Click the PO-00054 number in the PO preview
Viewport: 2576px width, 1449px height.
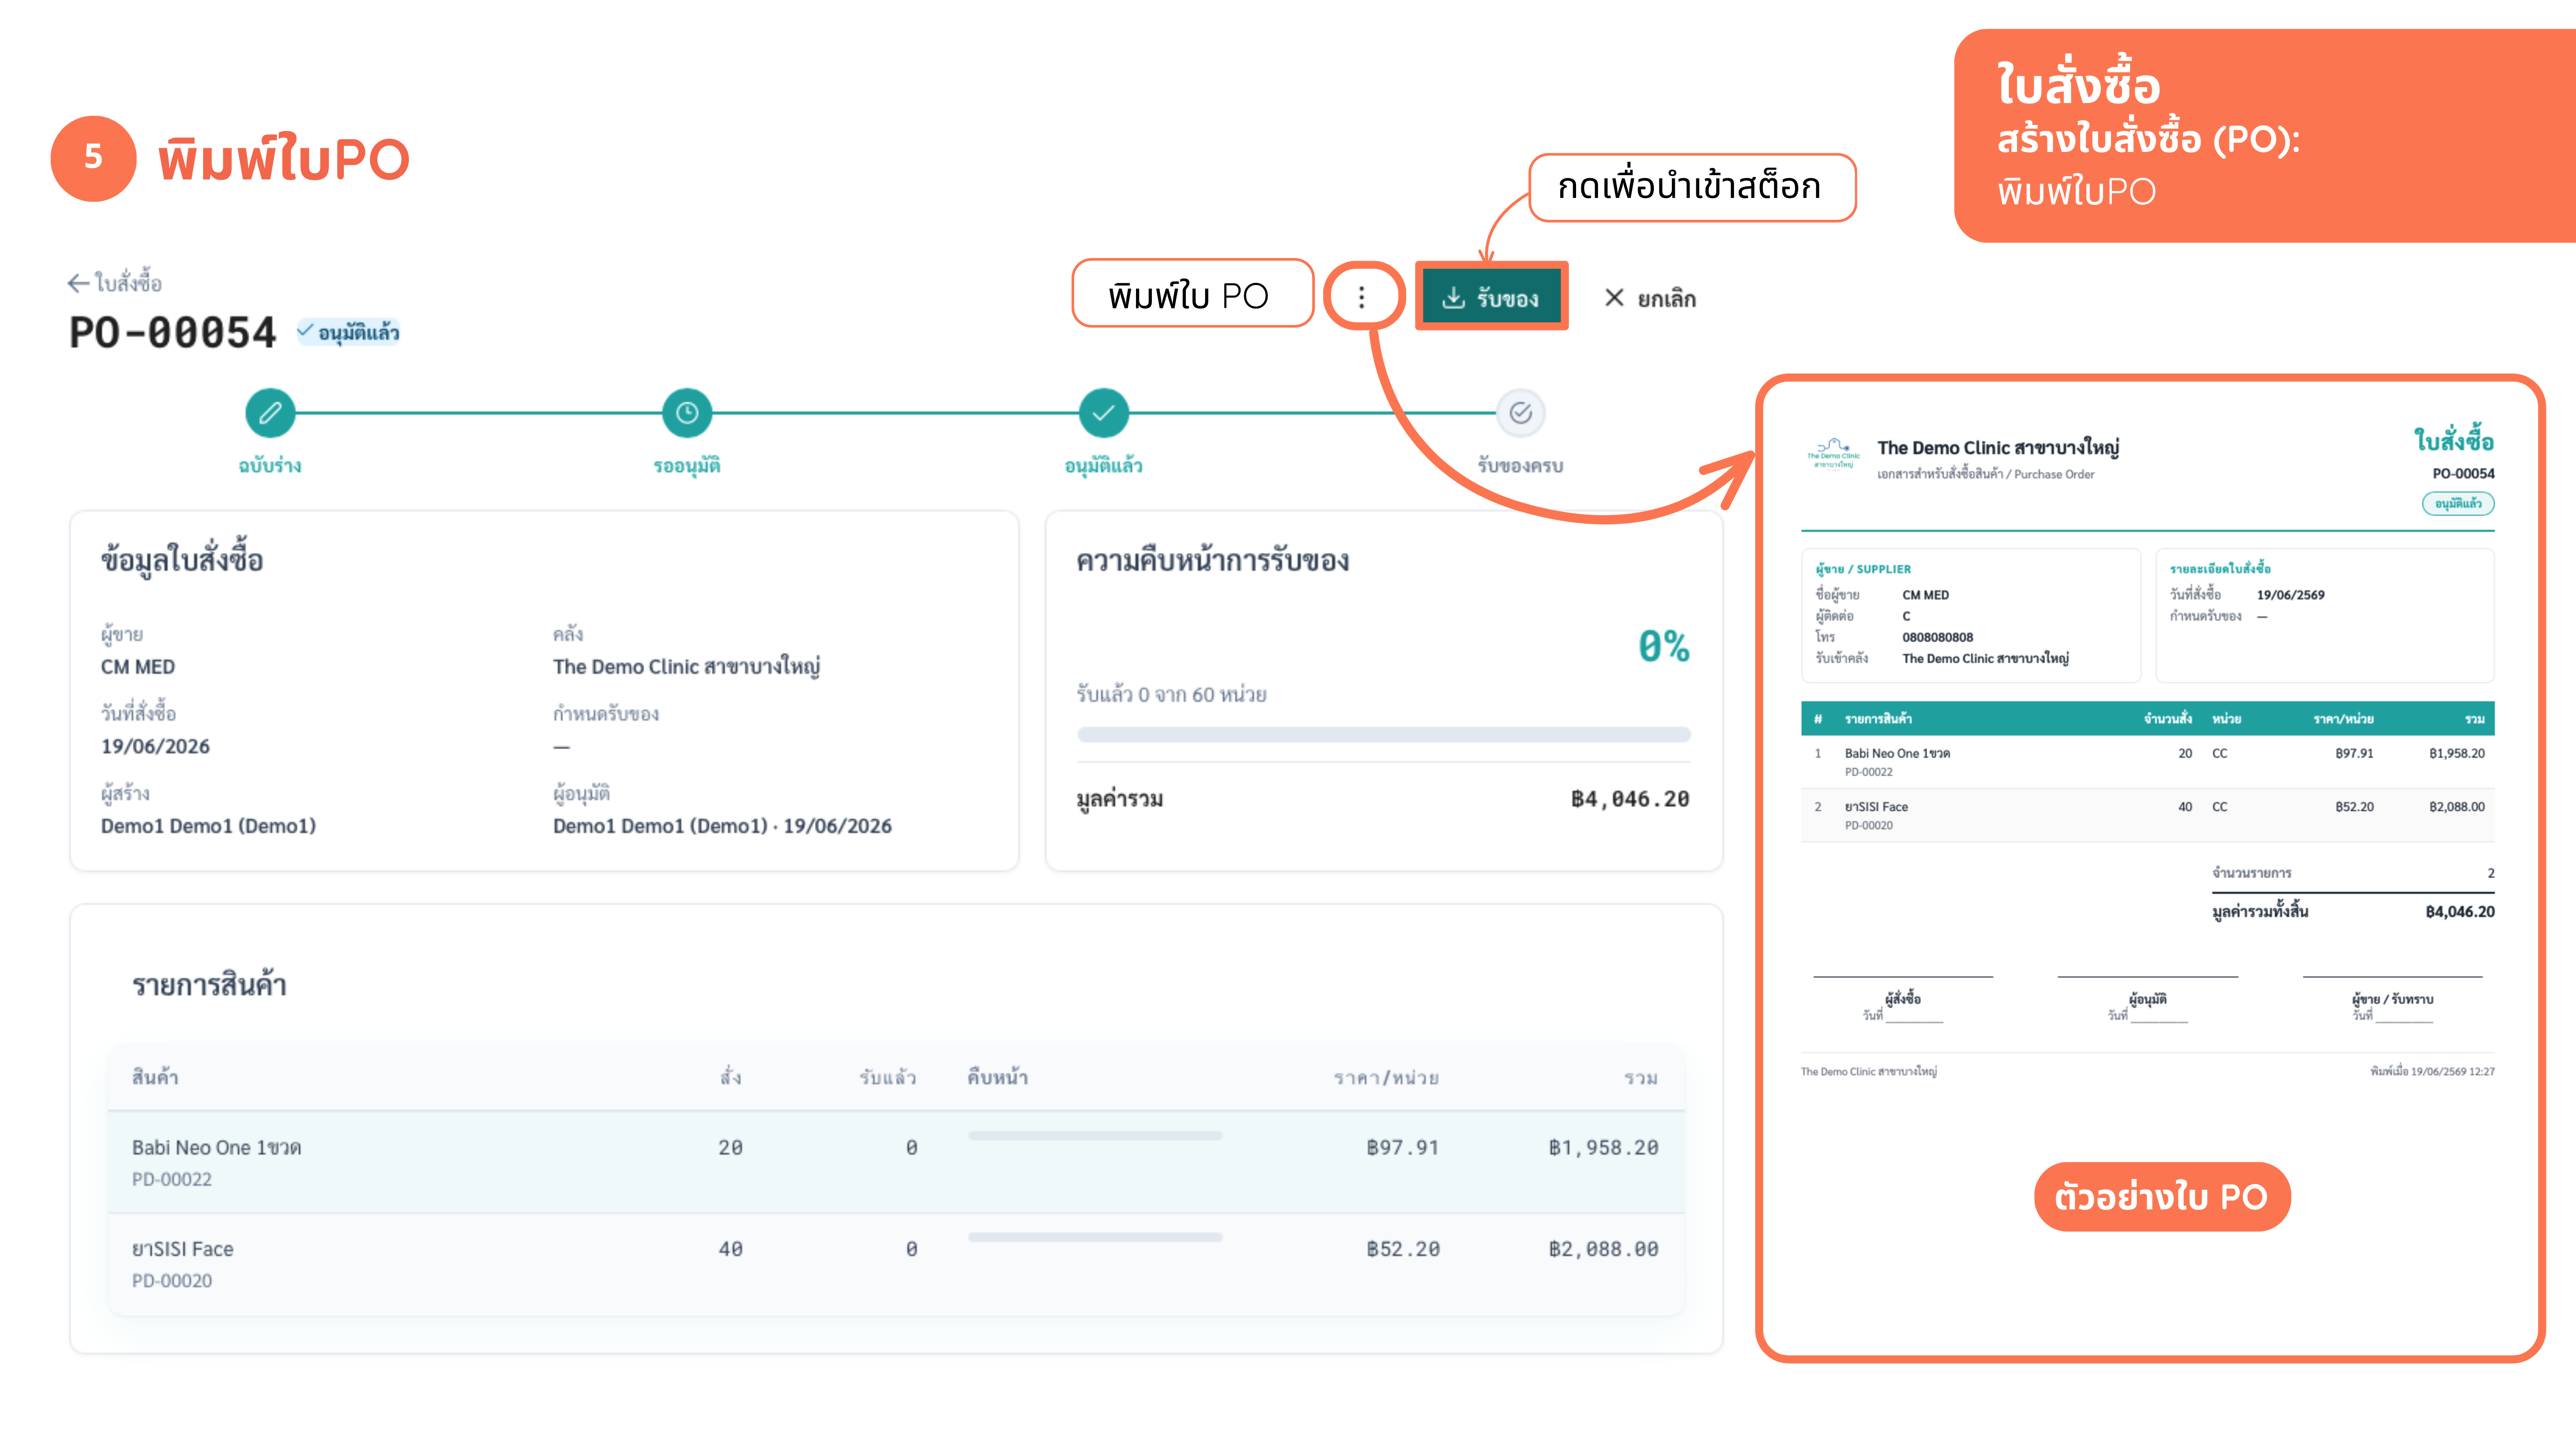click(x=2463, y=473)
